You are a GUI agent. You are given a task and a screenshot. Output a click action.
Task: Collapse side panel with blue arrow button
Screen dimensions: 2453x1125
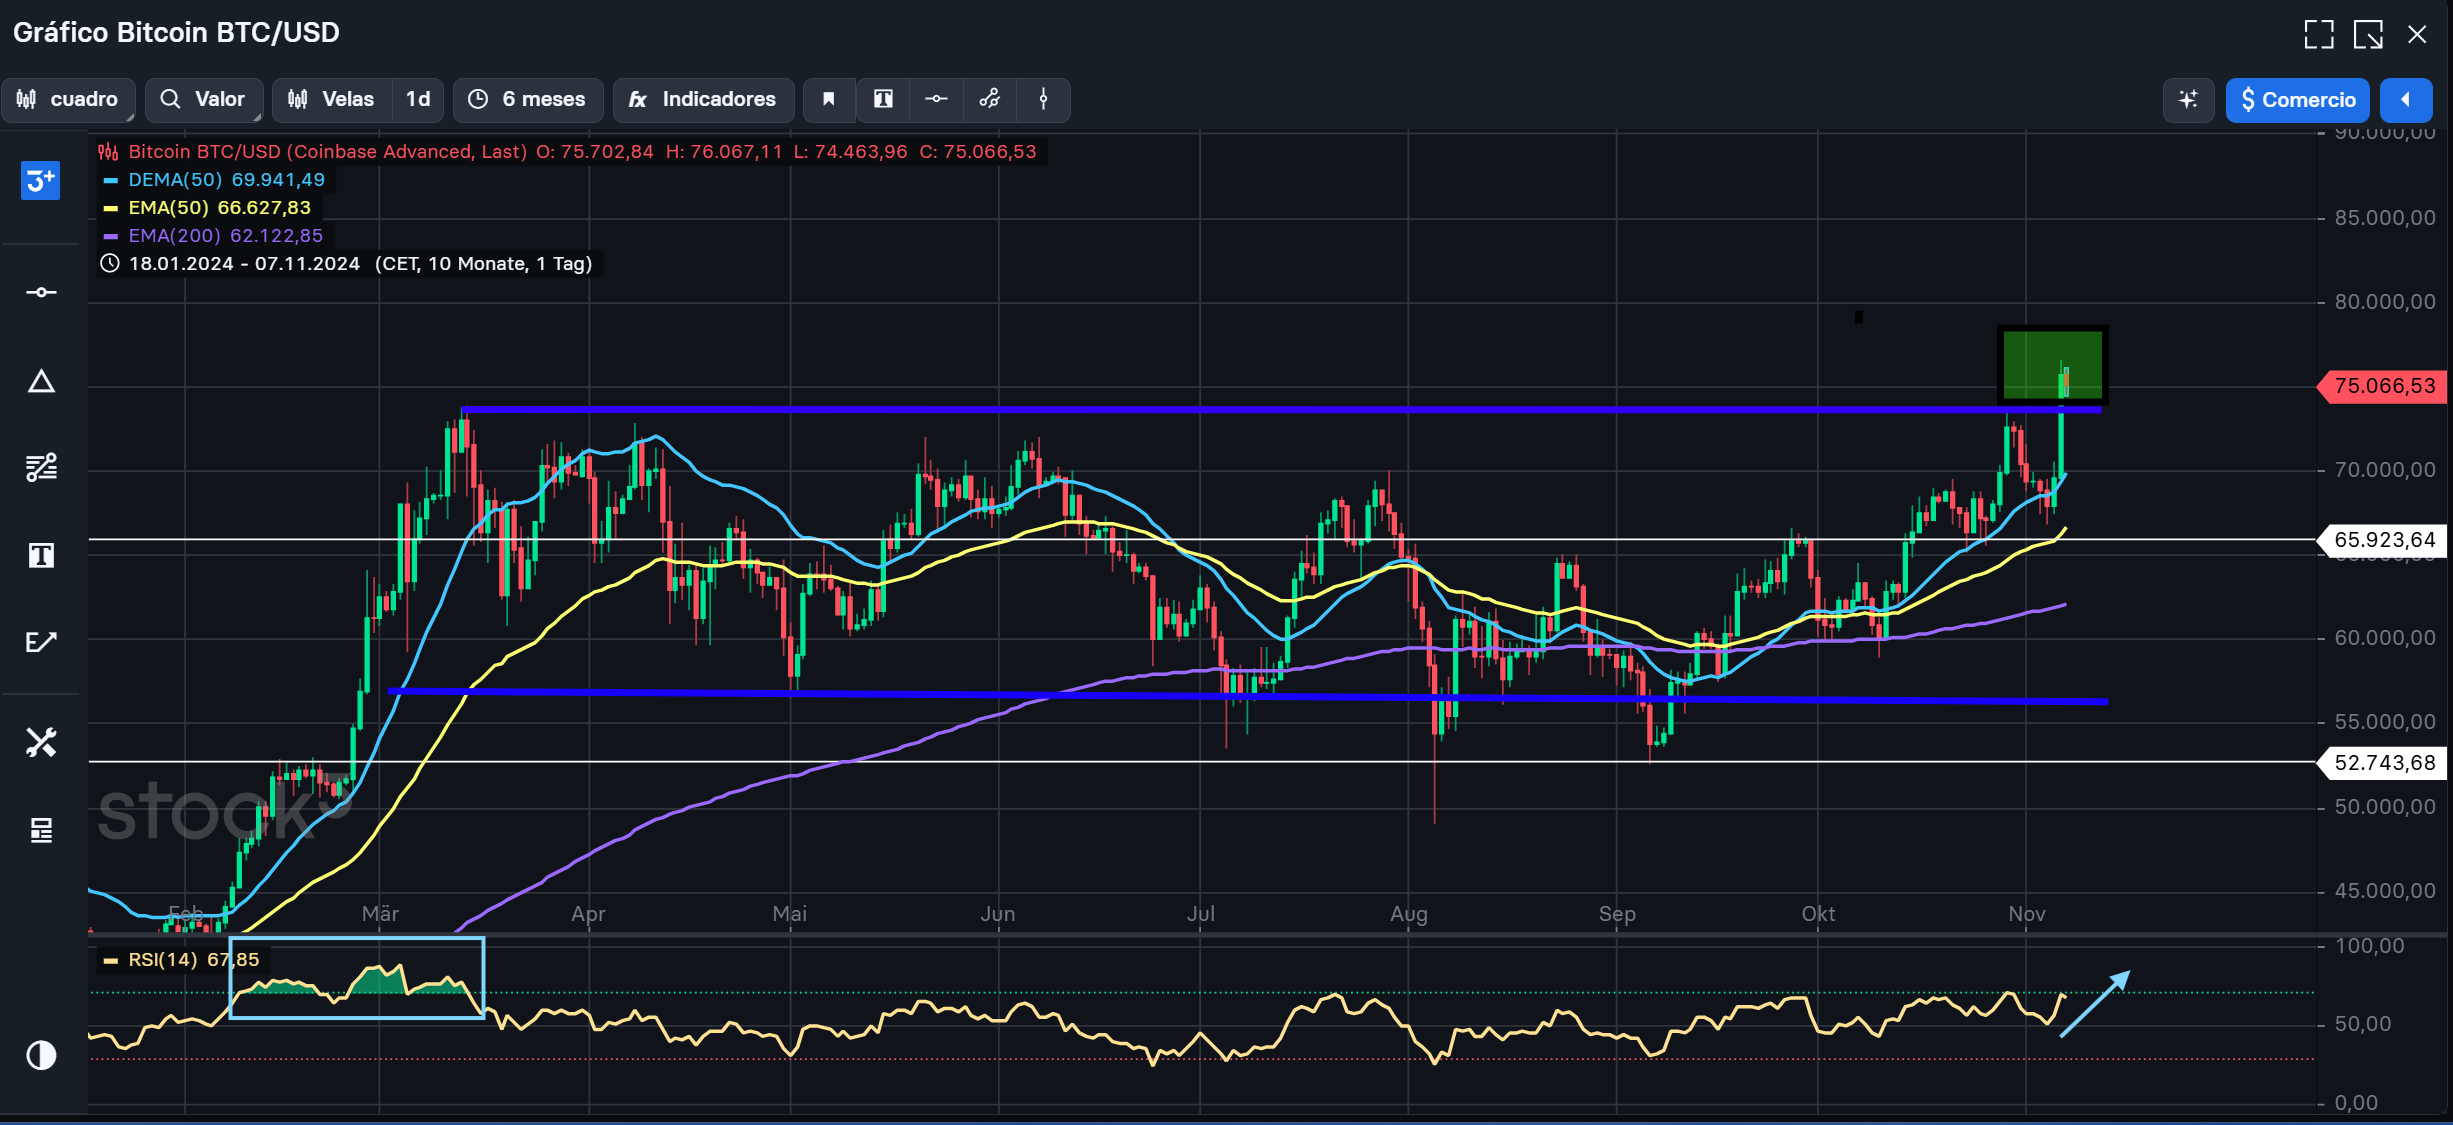pos(2406,99)
